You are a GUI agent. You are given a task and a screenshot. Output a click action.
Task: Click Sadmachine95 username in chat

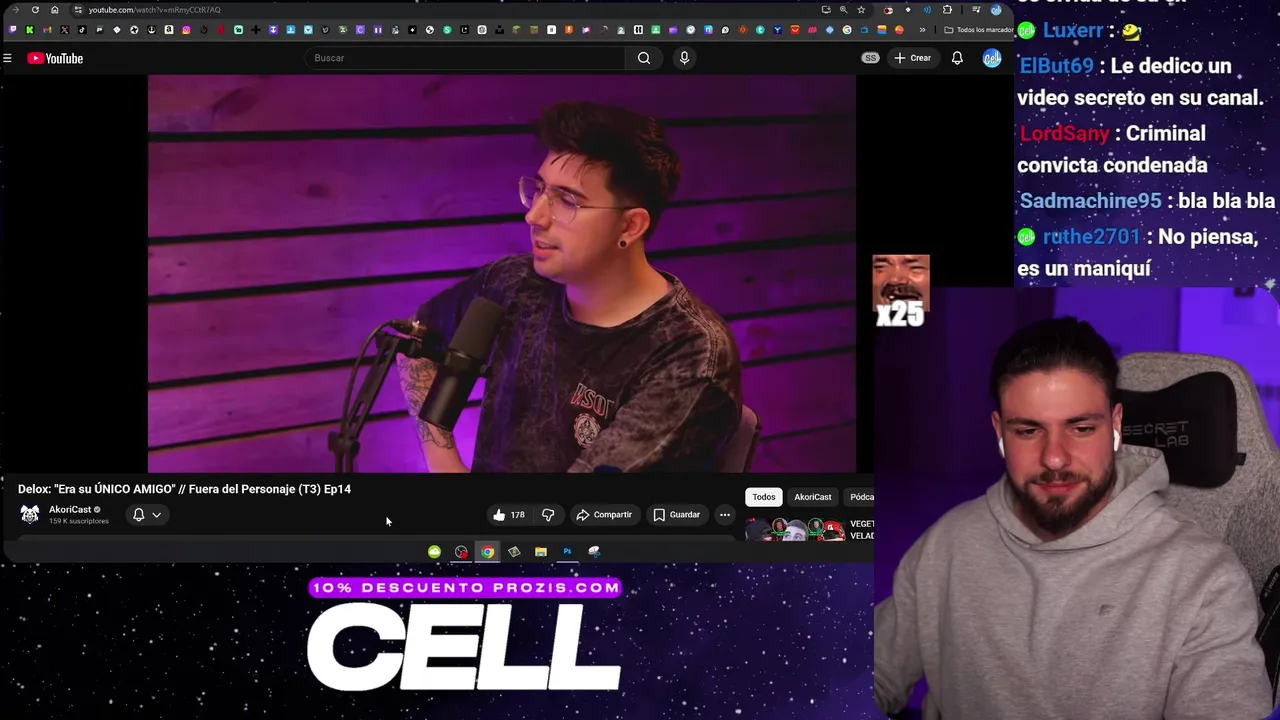1090,201
